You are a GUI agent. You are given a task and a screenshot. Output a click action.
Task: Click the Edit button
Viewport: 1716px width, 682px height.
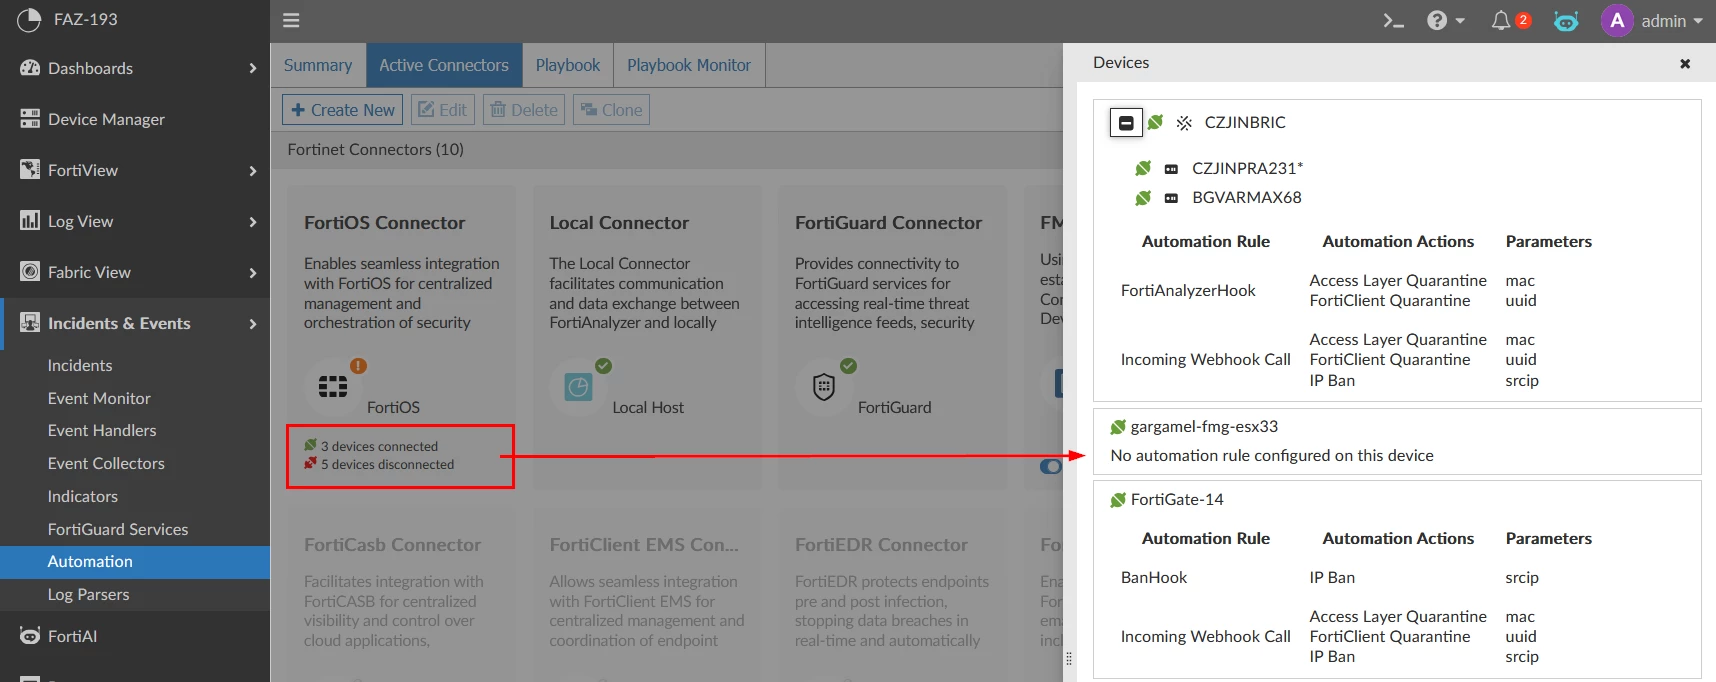point(443,110)
